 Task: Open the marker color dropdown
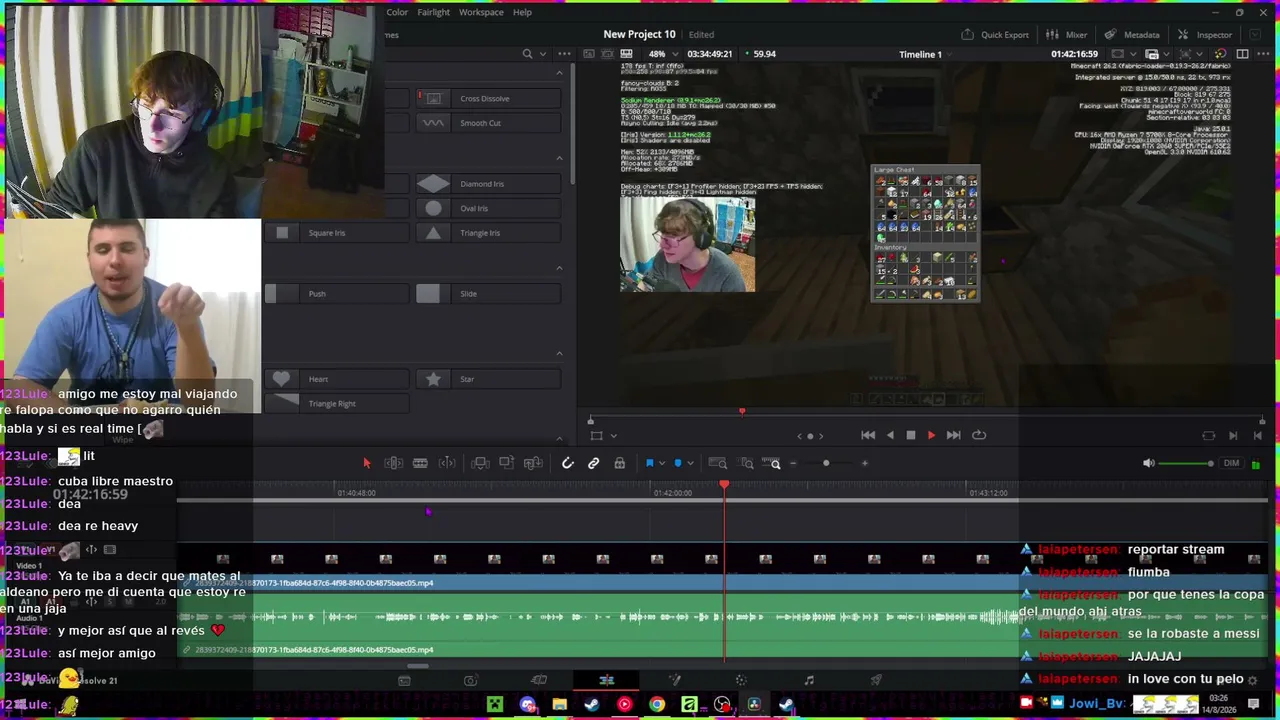(x=690, y=463)
